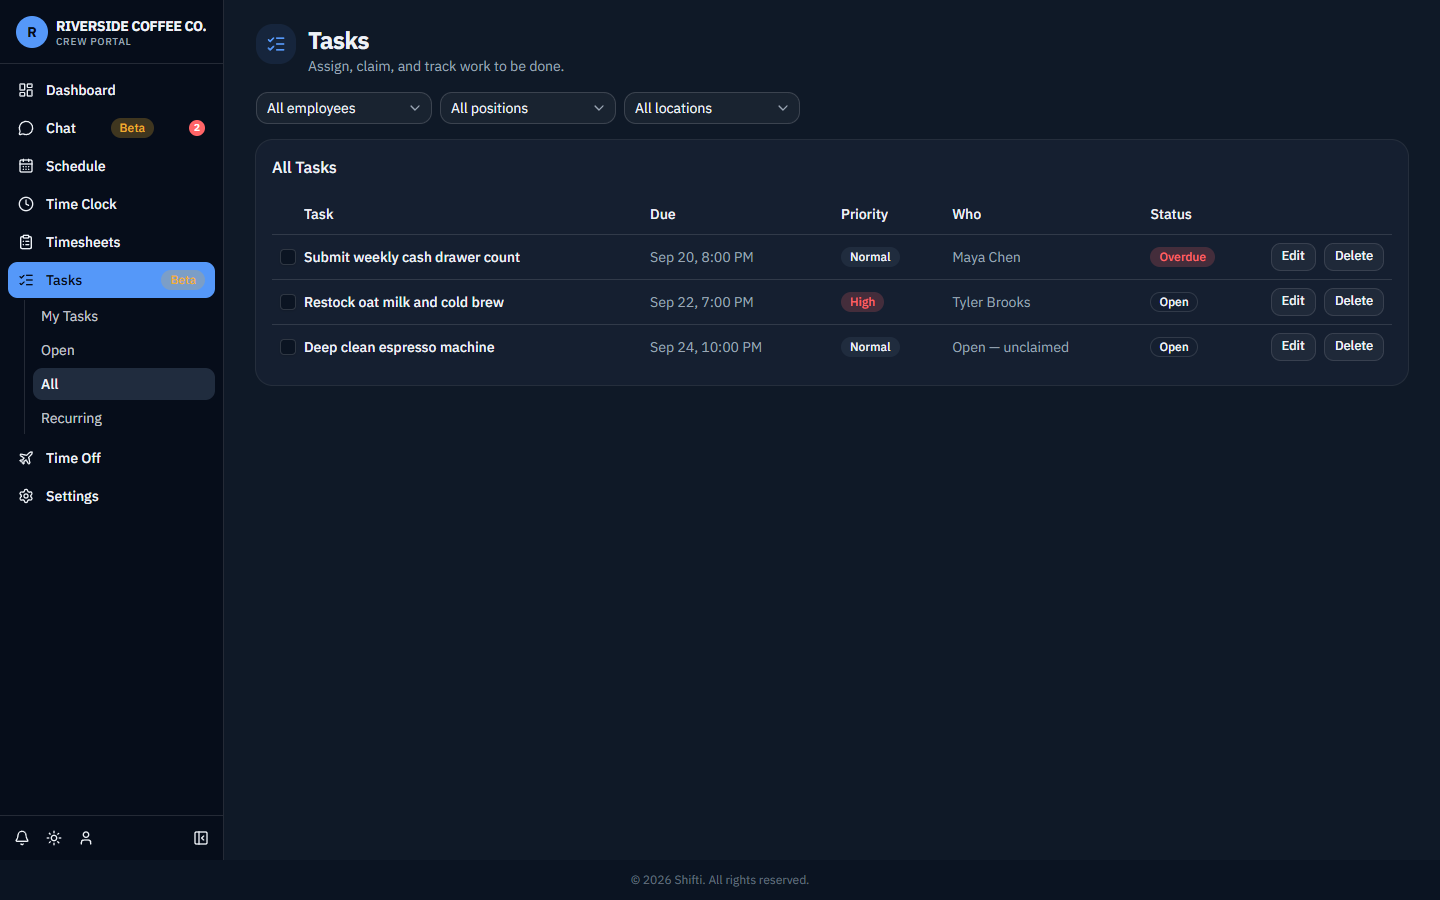Viewport: 1440px width, 900px height.
Task: Click the Priority column header
Action: (864, 214)
